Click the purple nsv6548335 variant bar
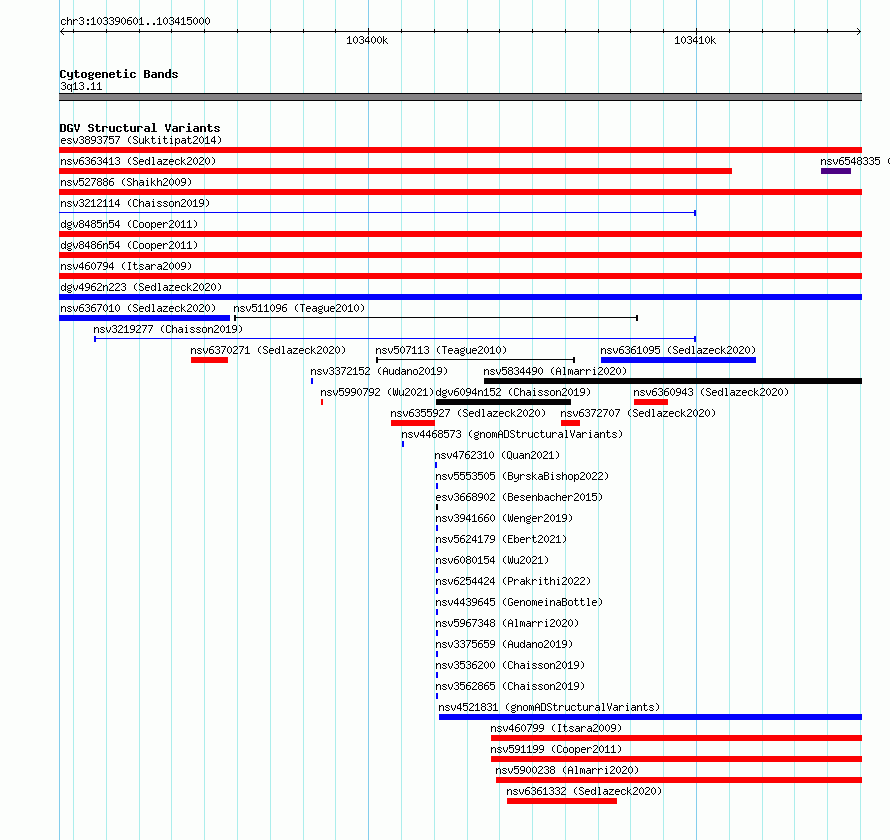890x840 pixels. 836,171
